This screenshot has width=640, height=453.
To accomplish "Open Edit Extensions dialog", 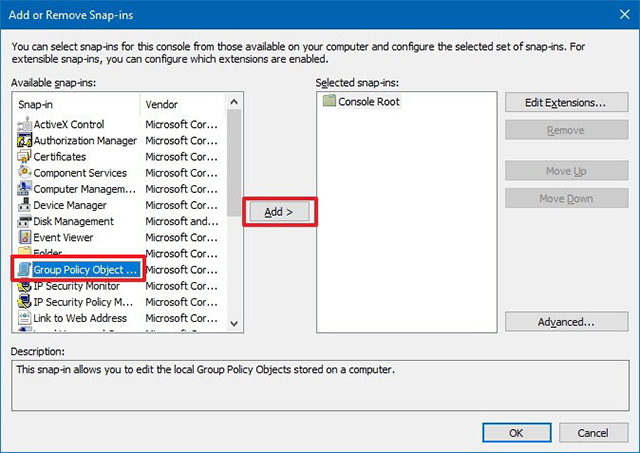I will [x=566, y=102].
